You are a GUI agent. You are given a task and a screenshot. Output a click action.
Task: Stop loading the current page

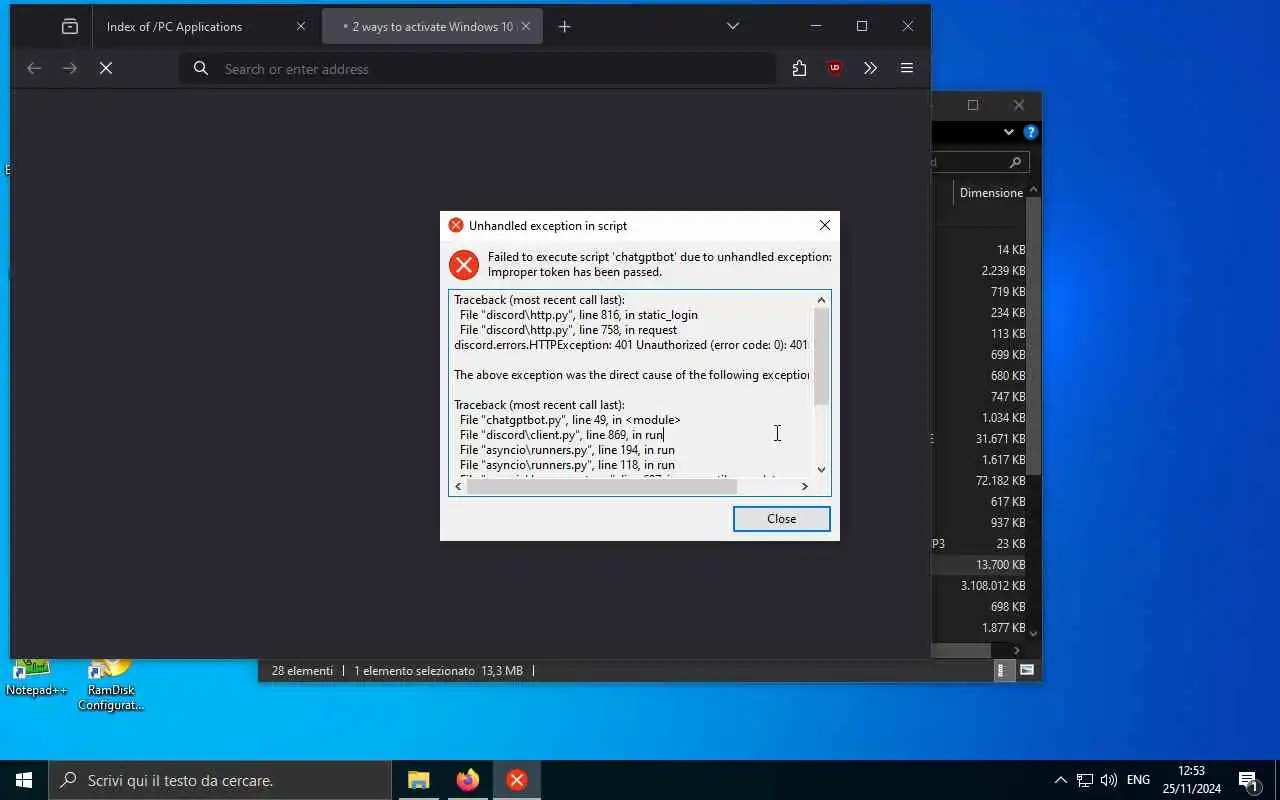[106, 68]
